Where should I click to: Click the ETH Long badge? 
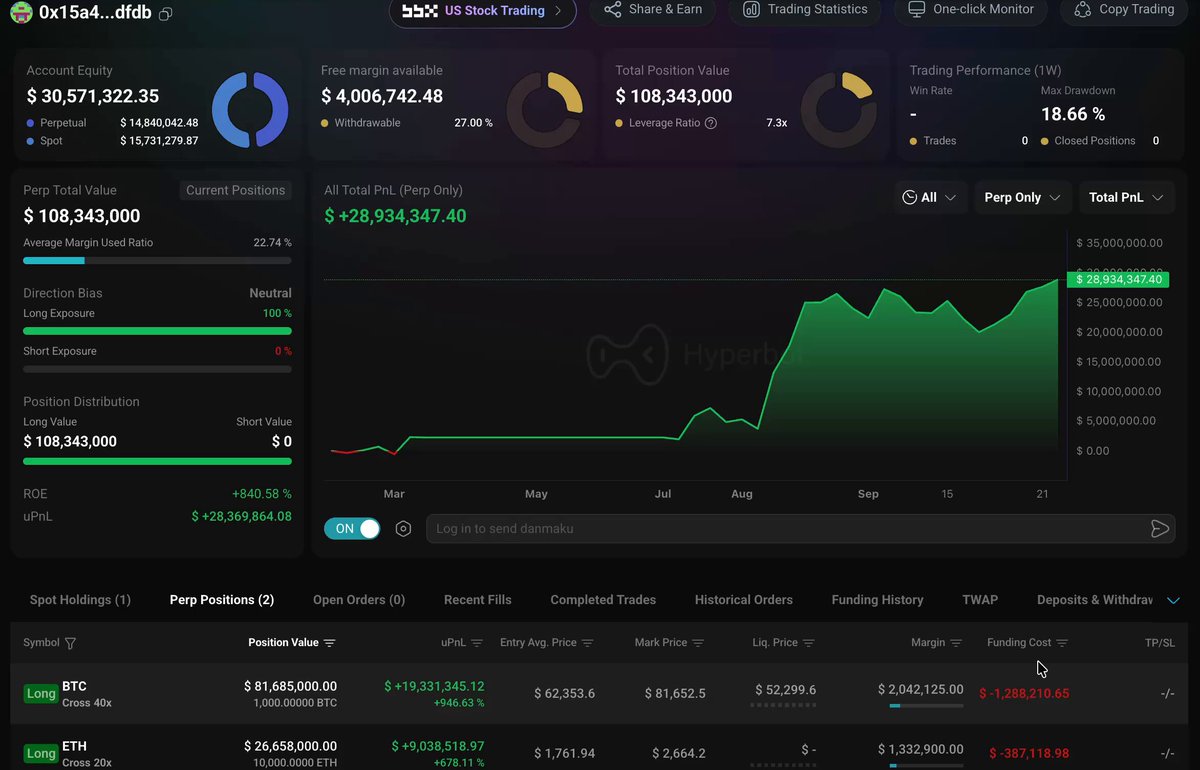[41, 753]
